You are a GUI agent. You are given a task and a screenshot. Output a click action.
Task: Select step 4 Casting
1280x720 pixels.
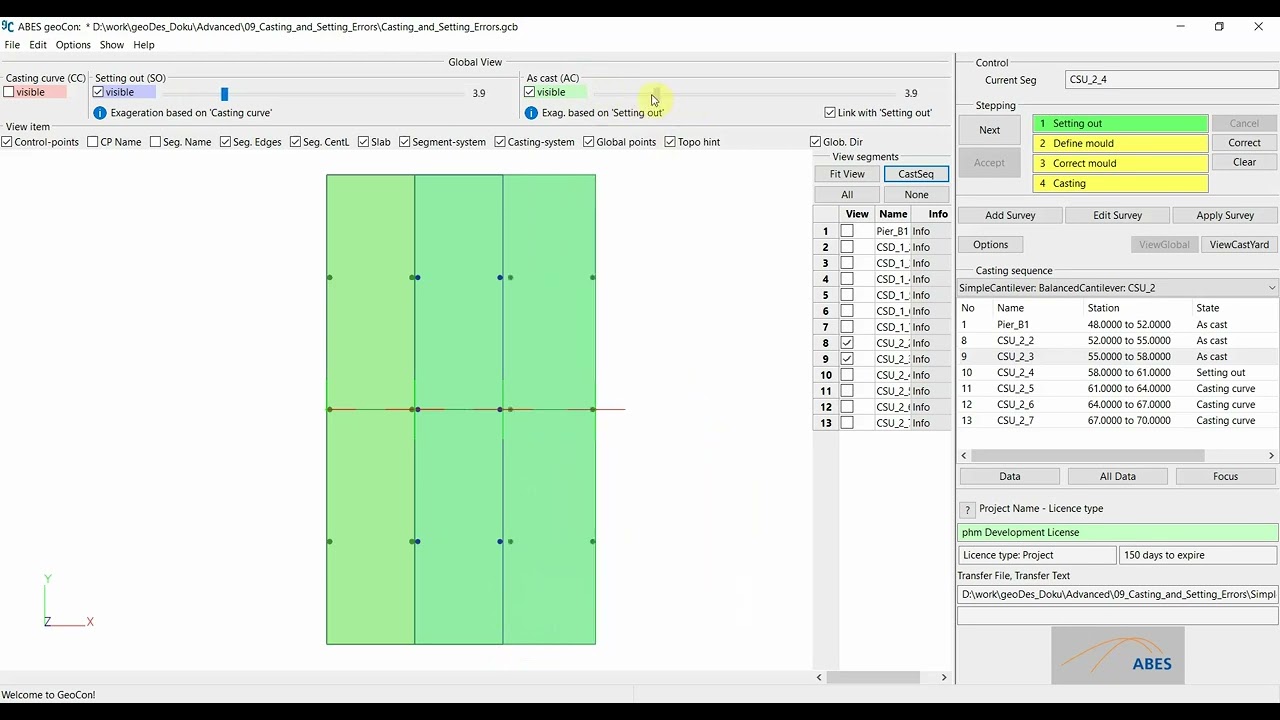pyautogui.click(x=1120, y=184)
